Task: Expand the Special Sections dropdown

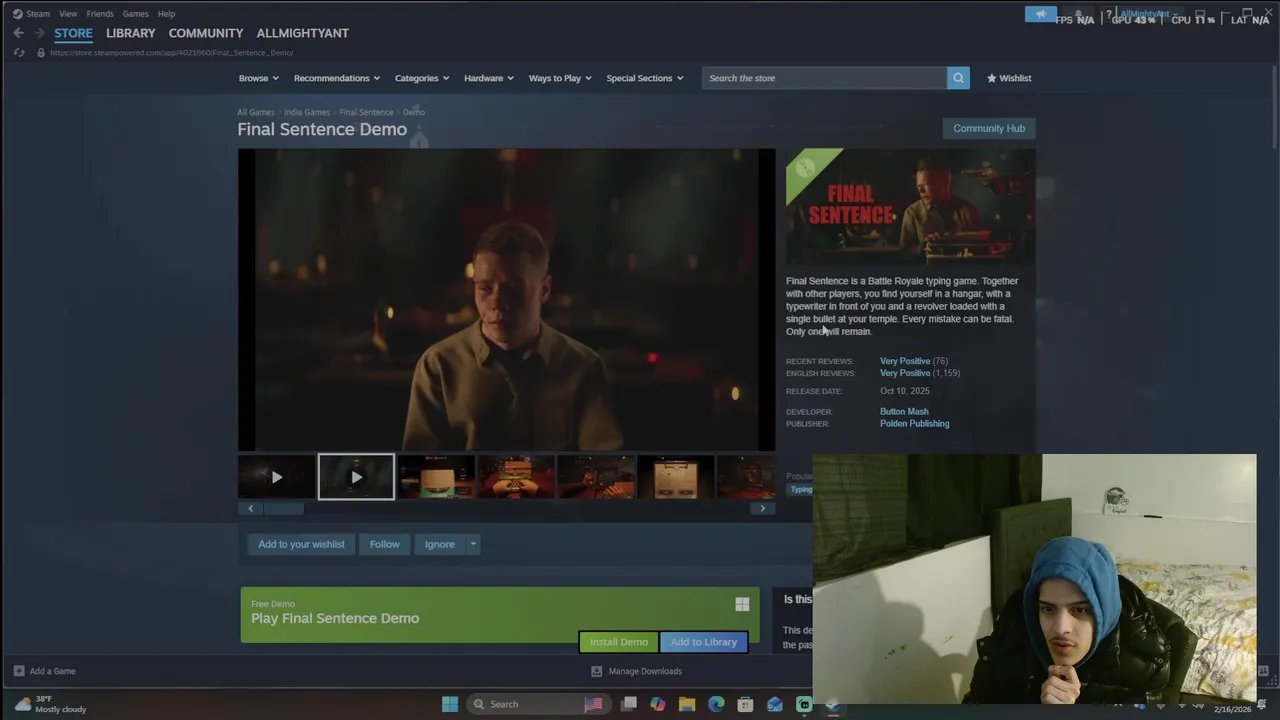Action: coord(645,78)
